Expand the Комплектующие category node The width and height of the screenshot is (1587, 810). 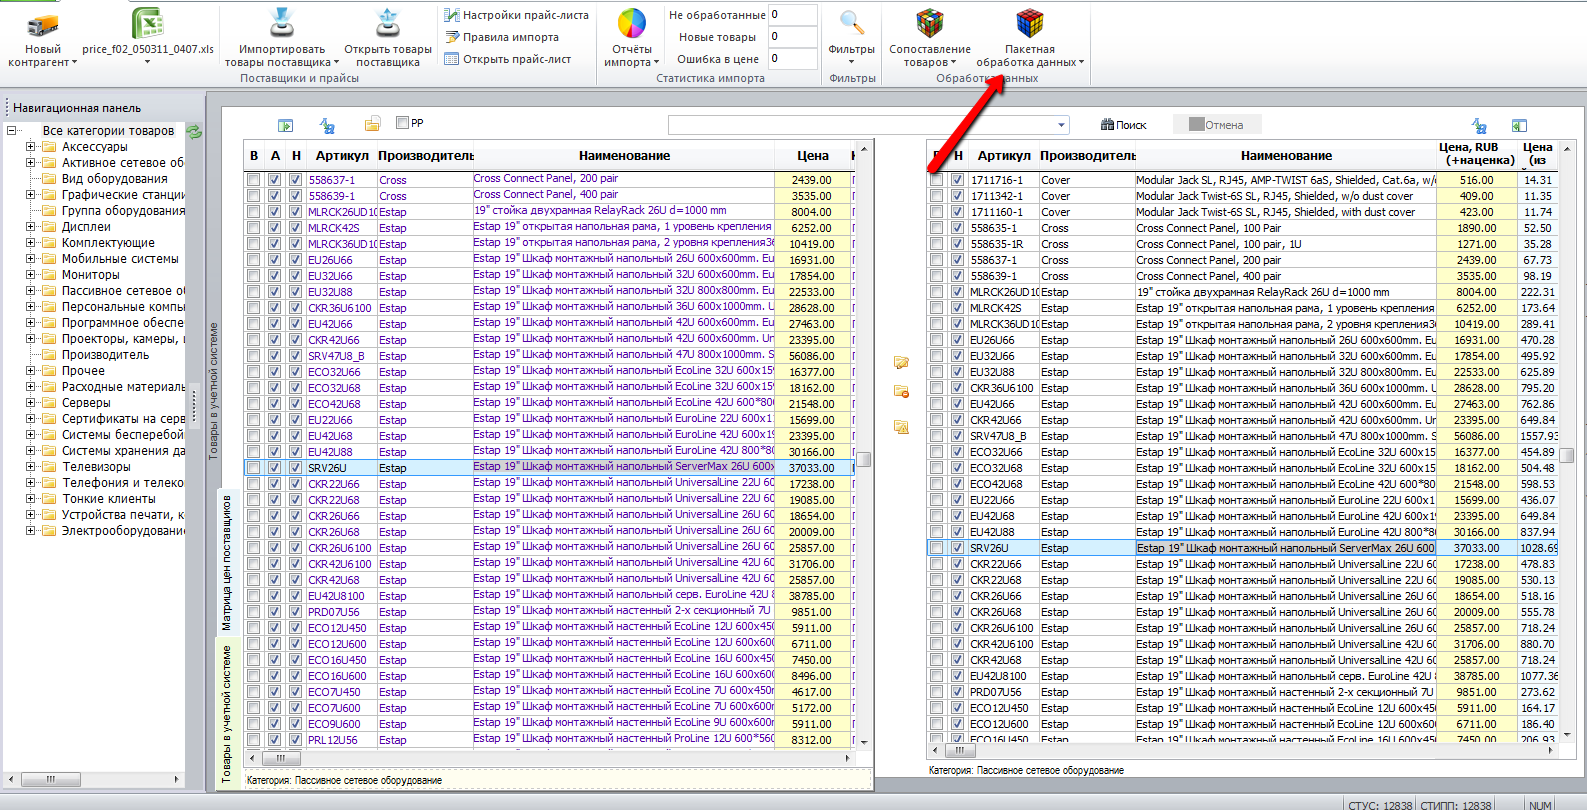pyautogui.click(x=31, y=243)
